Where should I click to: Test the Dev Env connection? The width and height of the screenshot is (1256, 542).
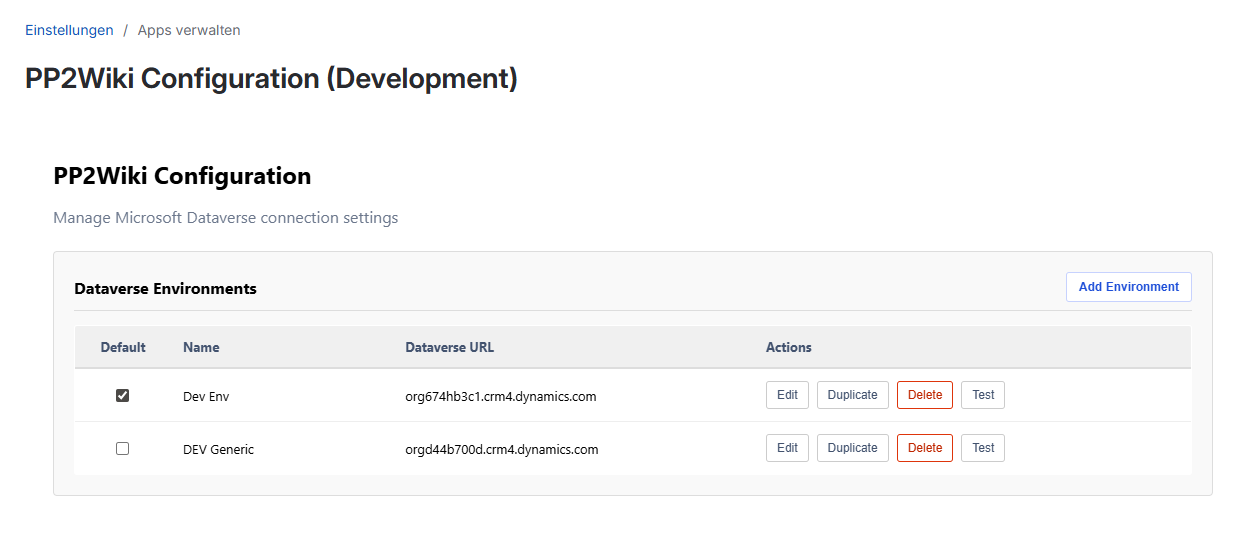[x=983, y=395]
